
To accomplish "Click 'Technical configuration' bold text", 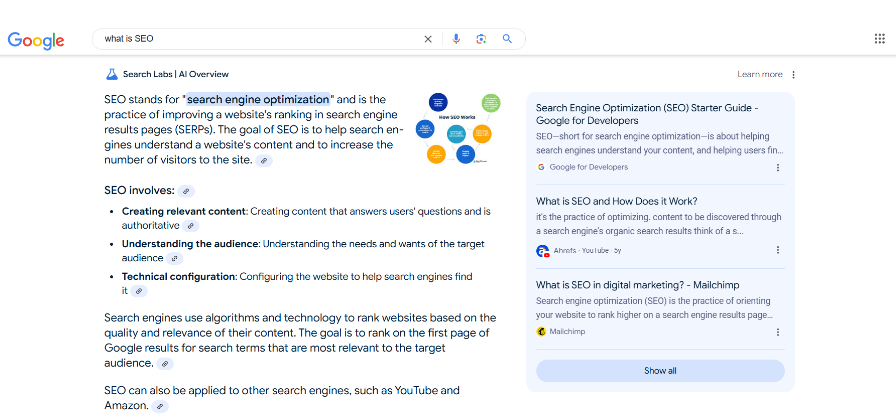I will 178,277.
